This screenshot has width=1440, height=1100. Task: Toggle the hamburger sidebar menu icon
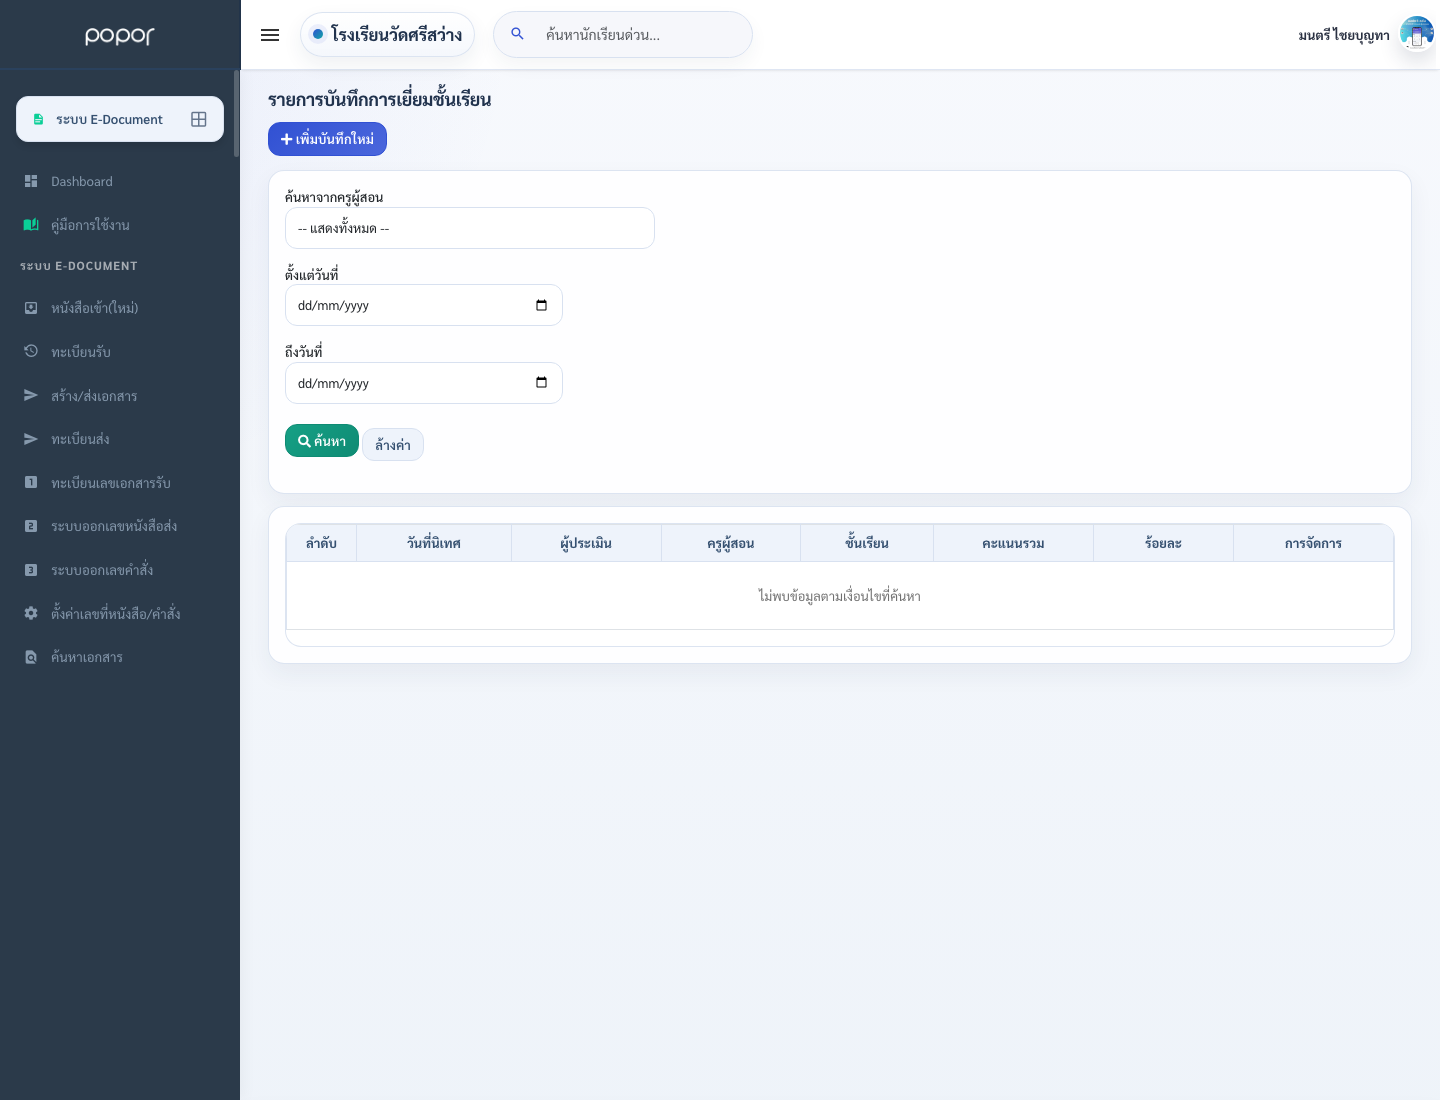(270, 35)
